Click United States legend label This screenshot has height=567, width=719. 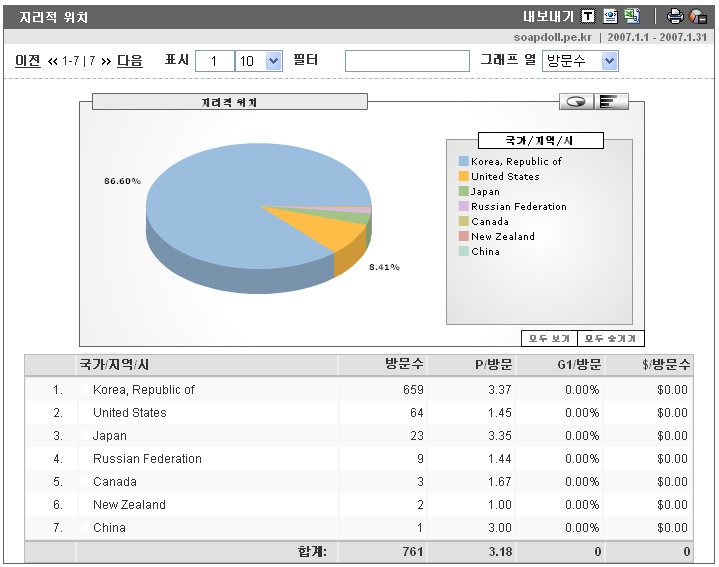pos(505,176)
